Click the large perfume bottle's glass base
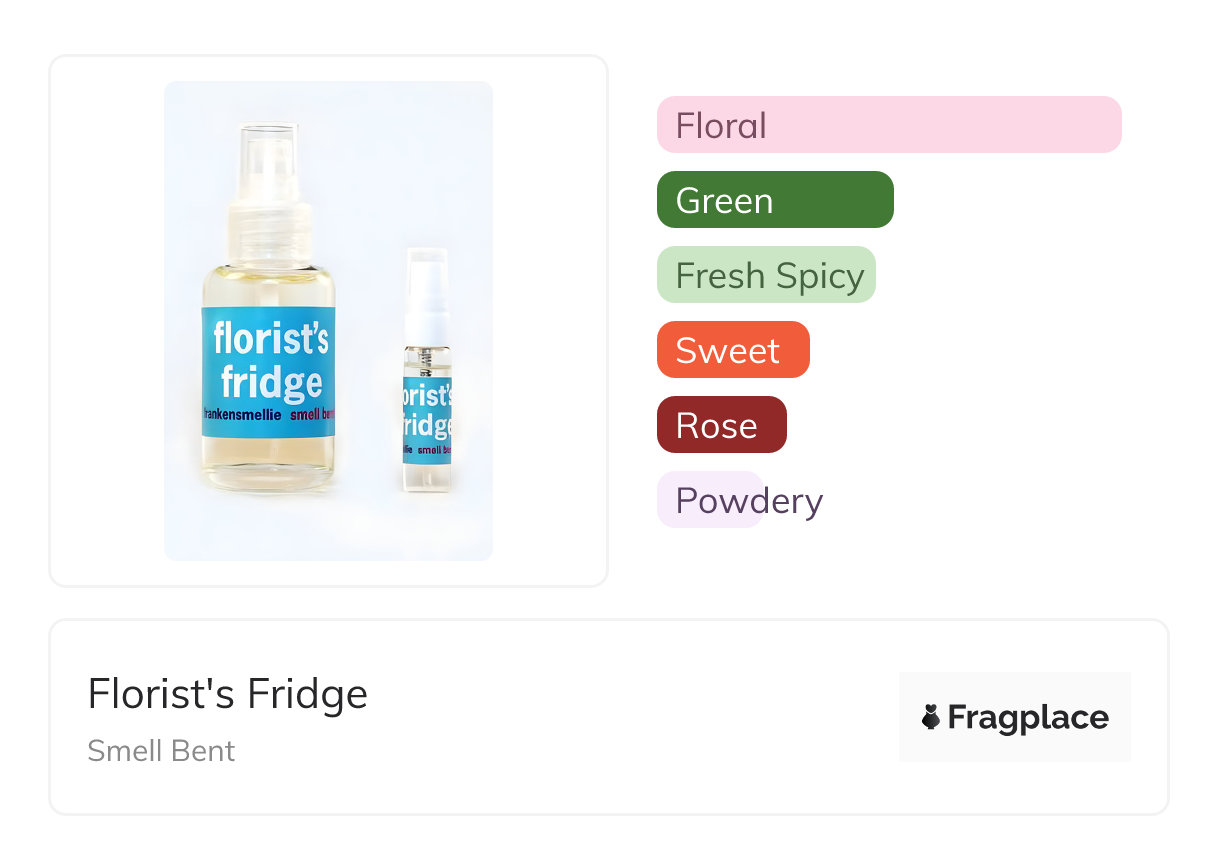Viewport: 1218px width, 864px height. tap(267, 463)
